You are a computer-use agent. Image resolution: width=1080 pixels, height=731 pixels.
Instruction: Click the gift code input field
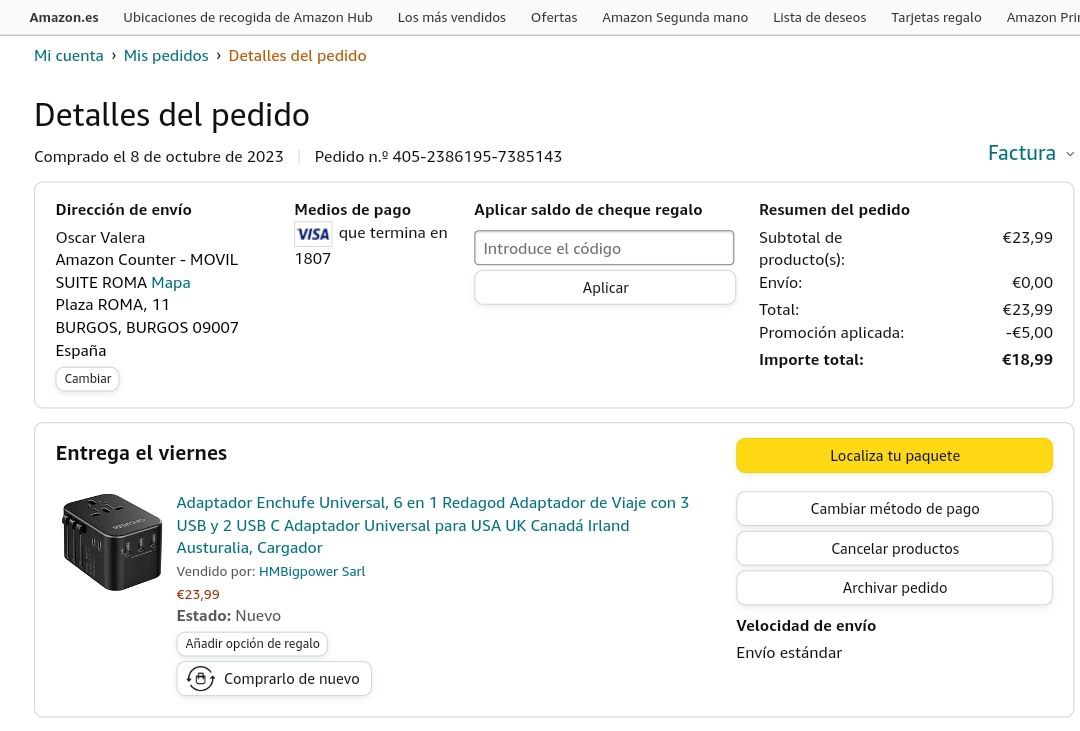pos(604,248)
